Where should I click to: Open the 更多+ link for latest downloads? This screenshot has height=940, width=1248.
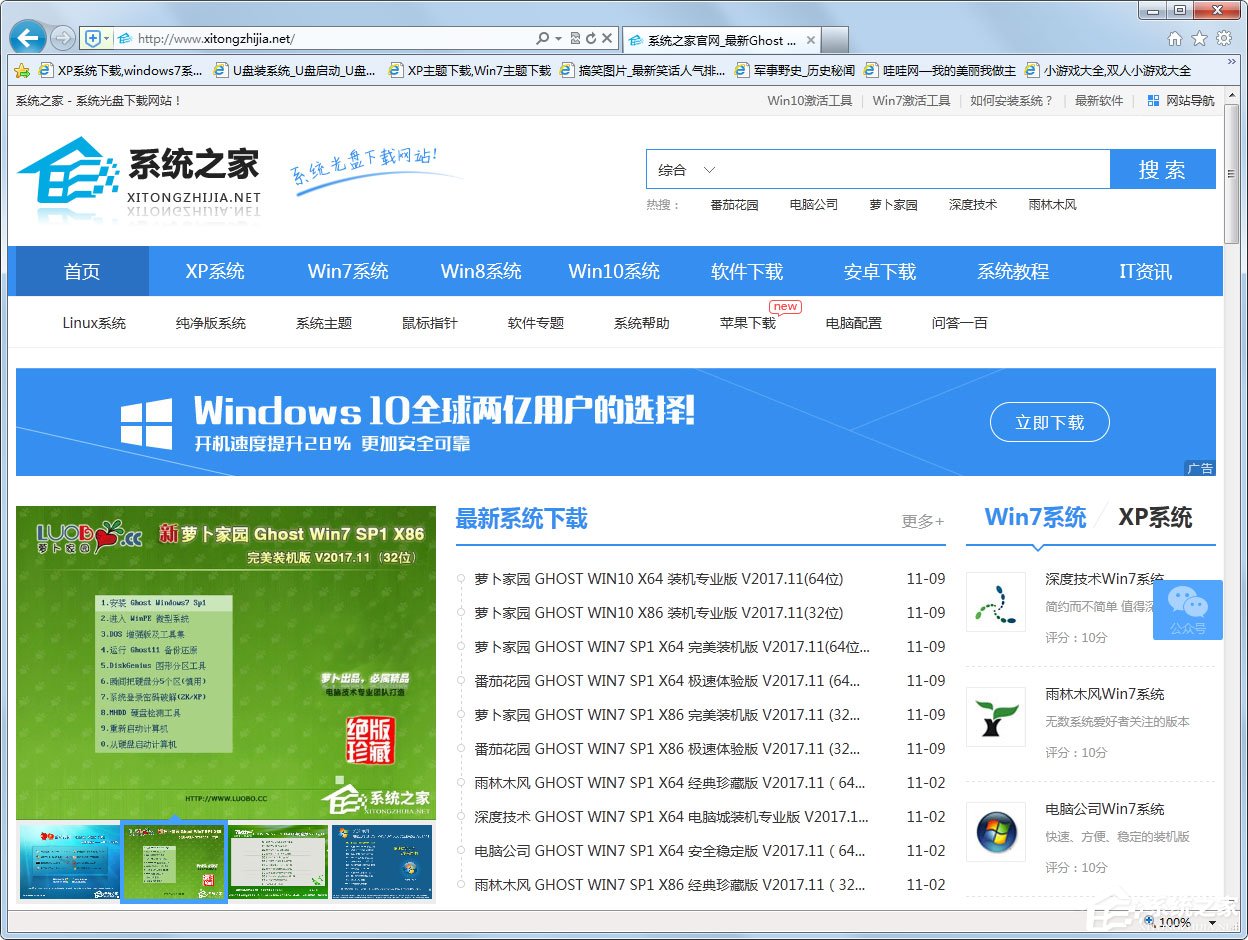point(921,520)
